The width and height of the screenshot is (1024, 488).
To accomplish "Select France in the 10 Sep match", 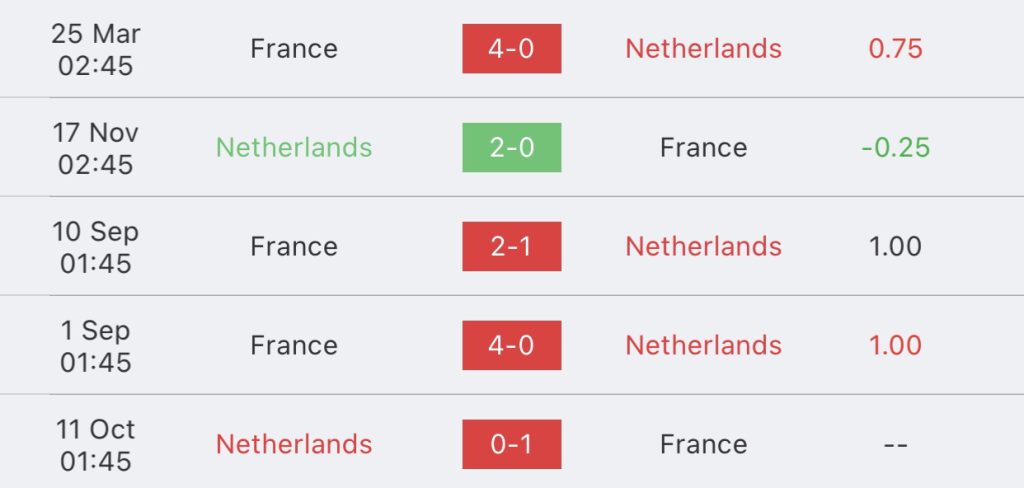I will click(294, 246).
